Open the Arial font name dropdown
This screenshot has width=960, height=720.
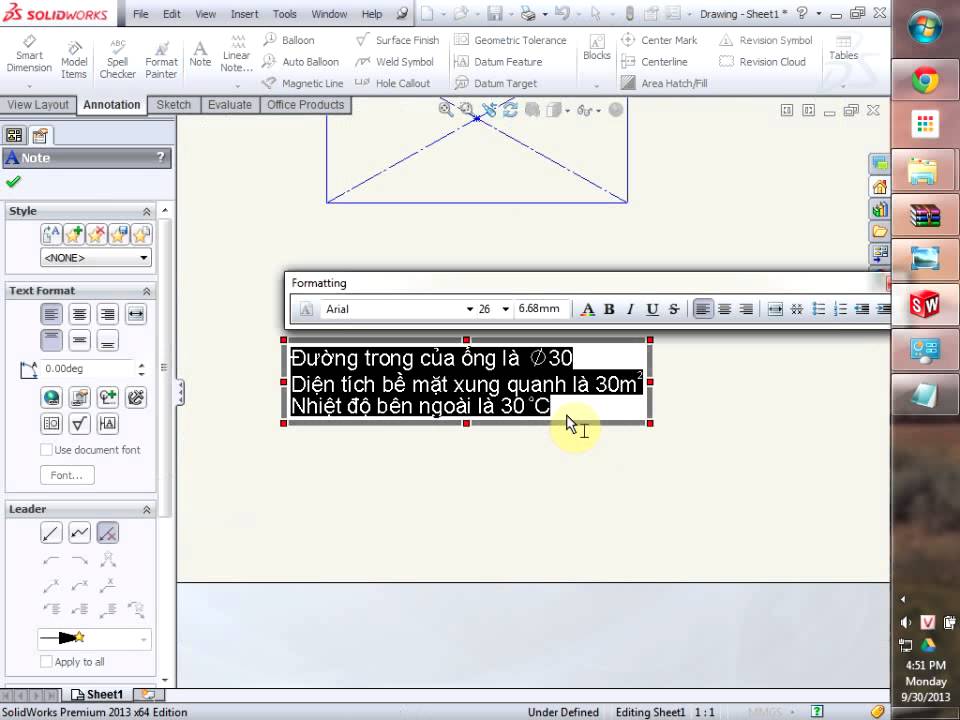pyautogui.click(x=469, y=310)
